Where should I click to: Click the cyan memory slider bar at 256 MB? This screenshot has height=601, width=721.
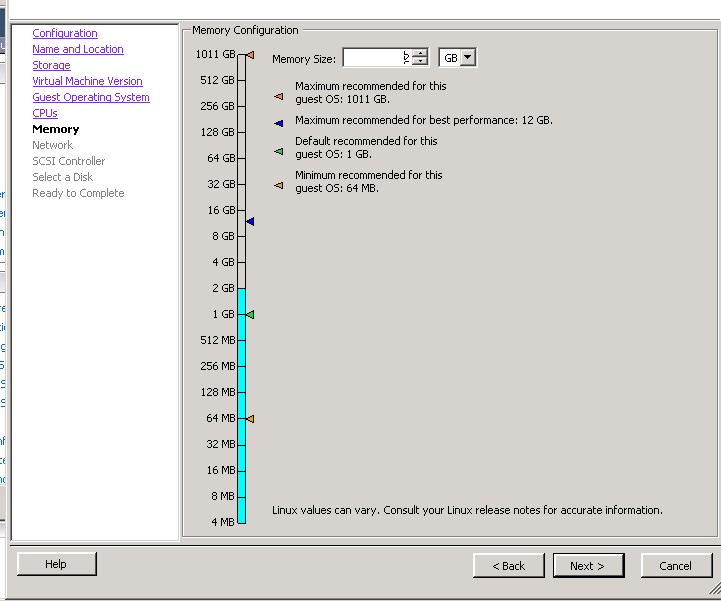tap(241, 366)
